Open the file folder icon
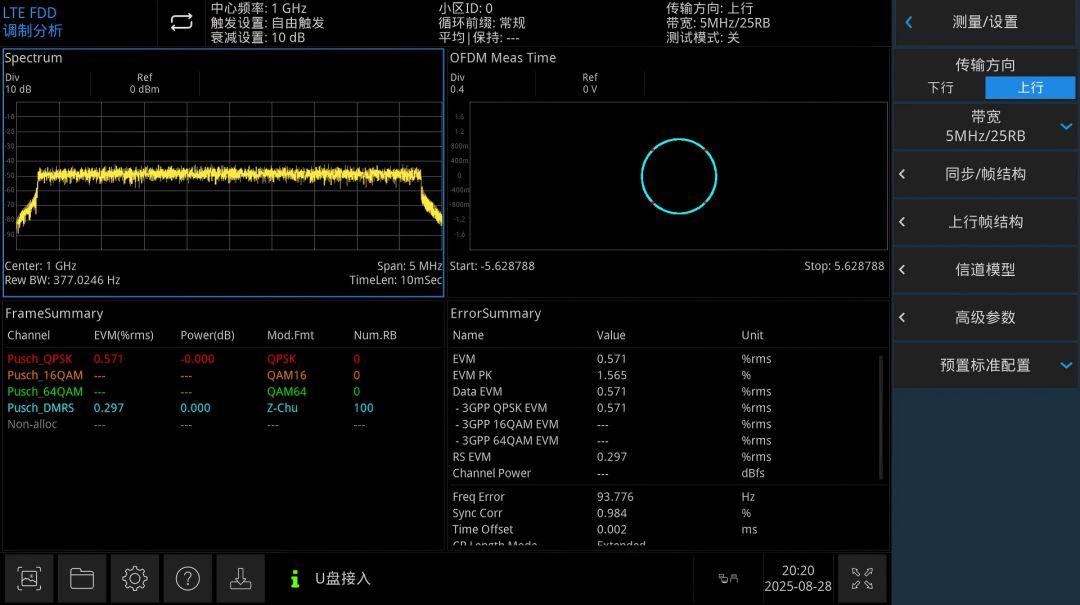 pyautogui.click(x=82, y=579)
